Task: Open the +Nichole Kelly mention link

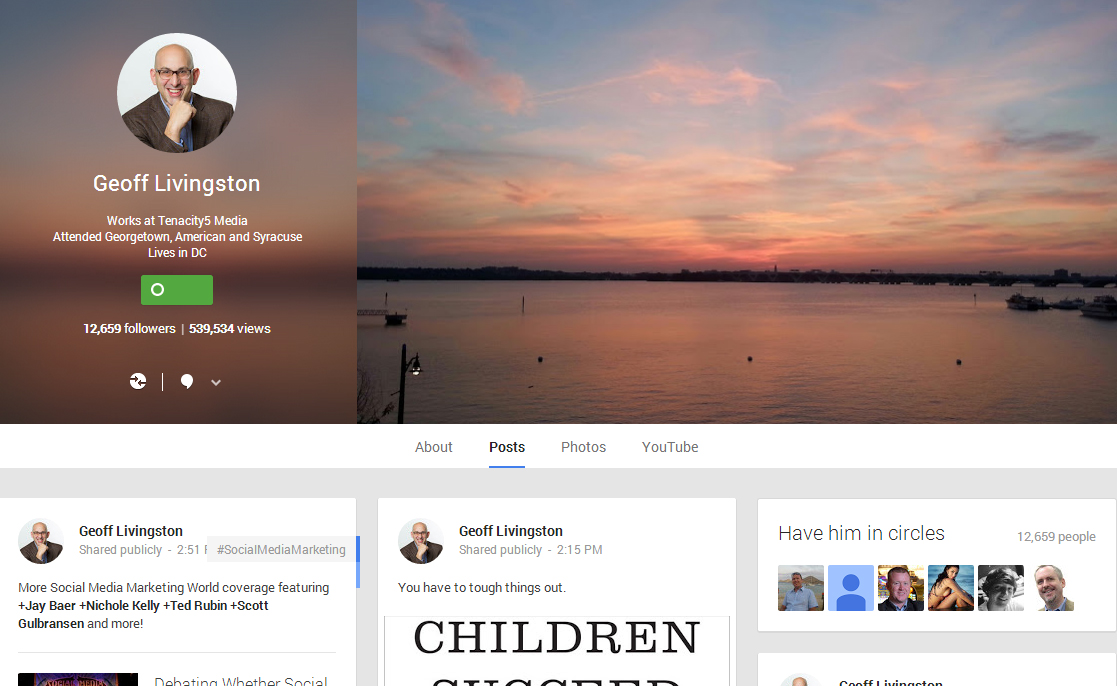Action: (121, 605)
